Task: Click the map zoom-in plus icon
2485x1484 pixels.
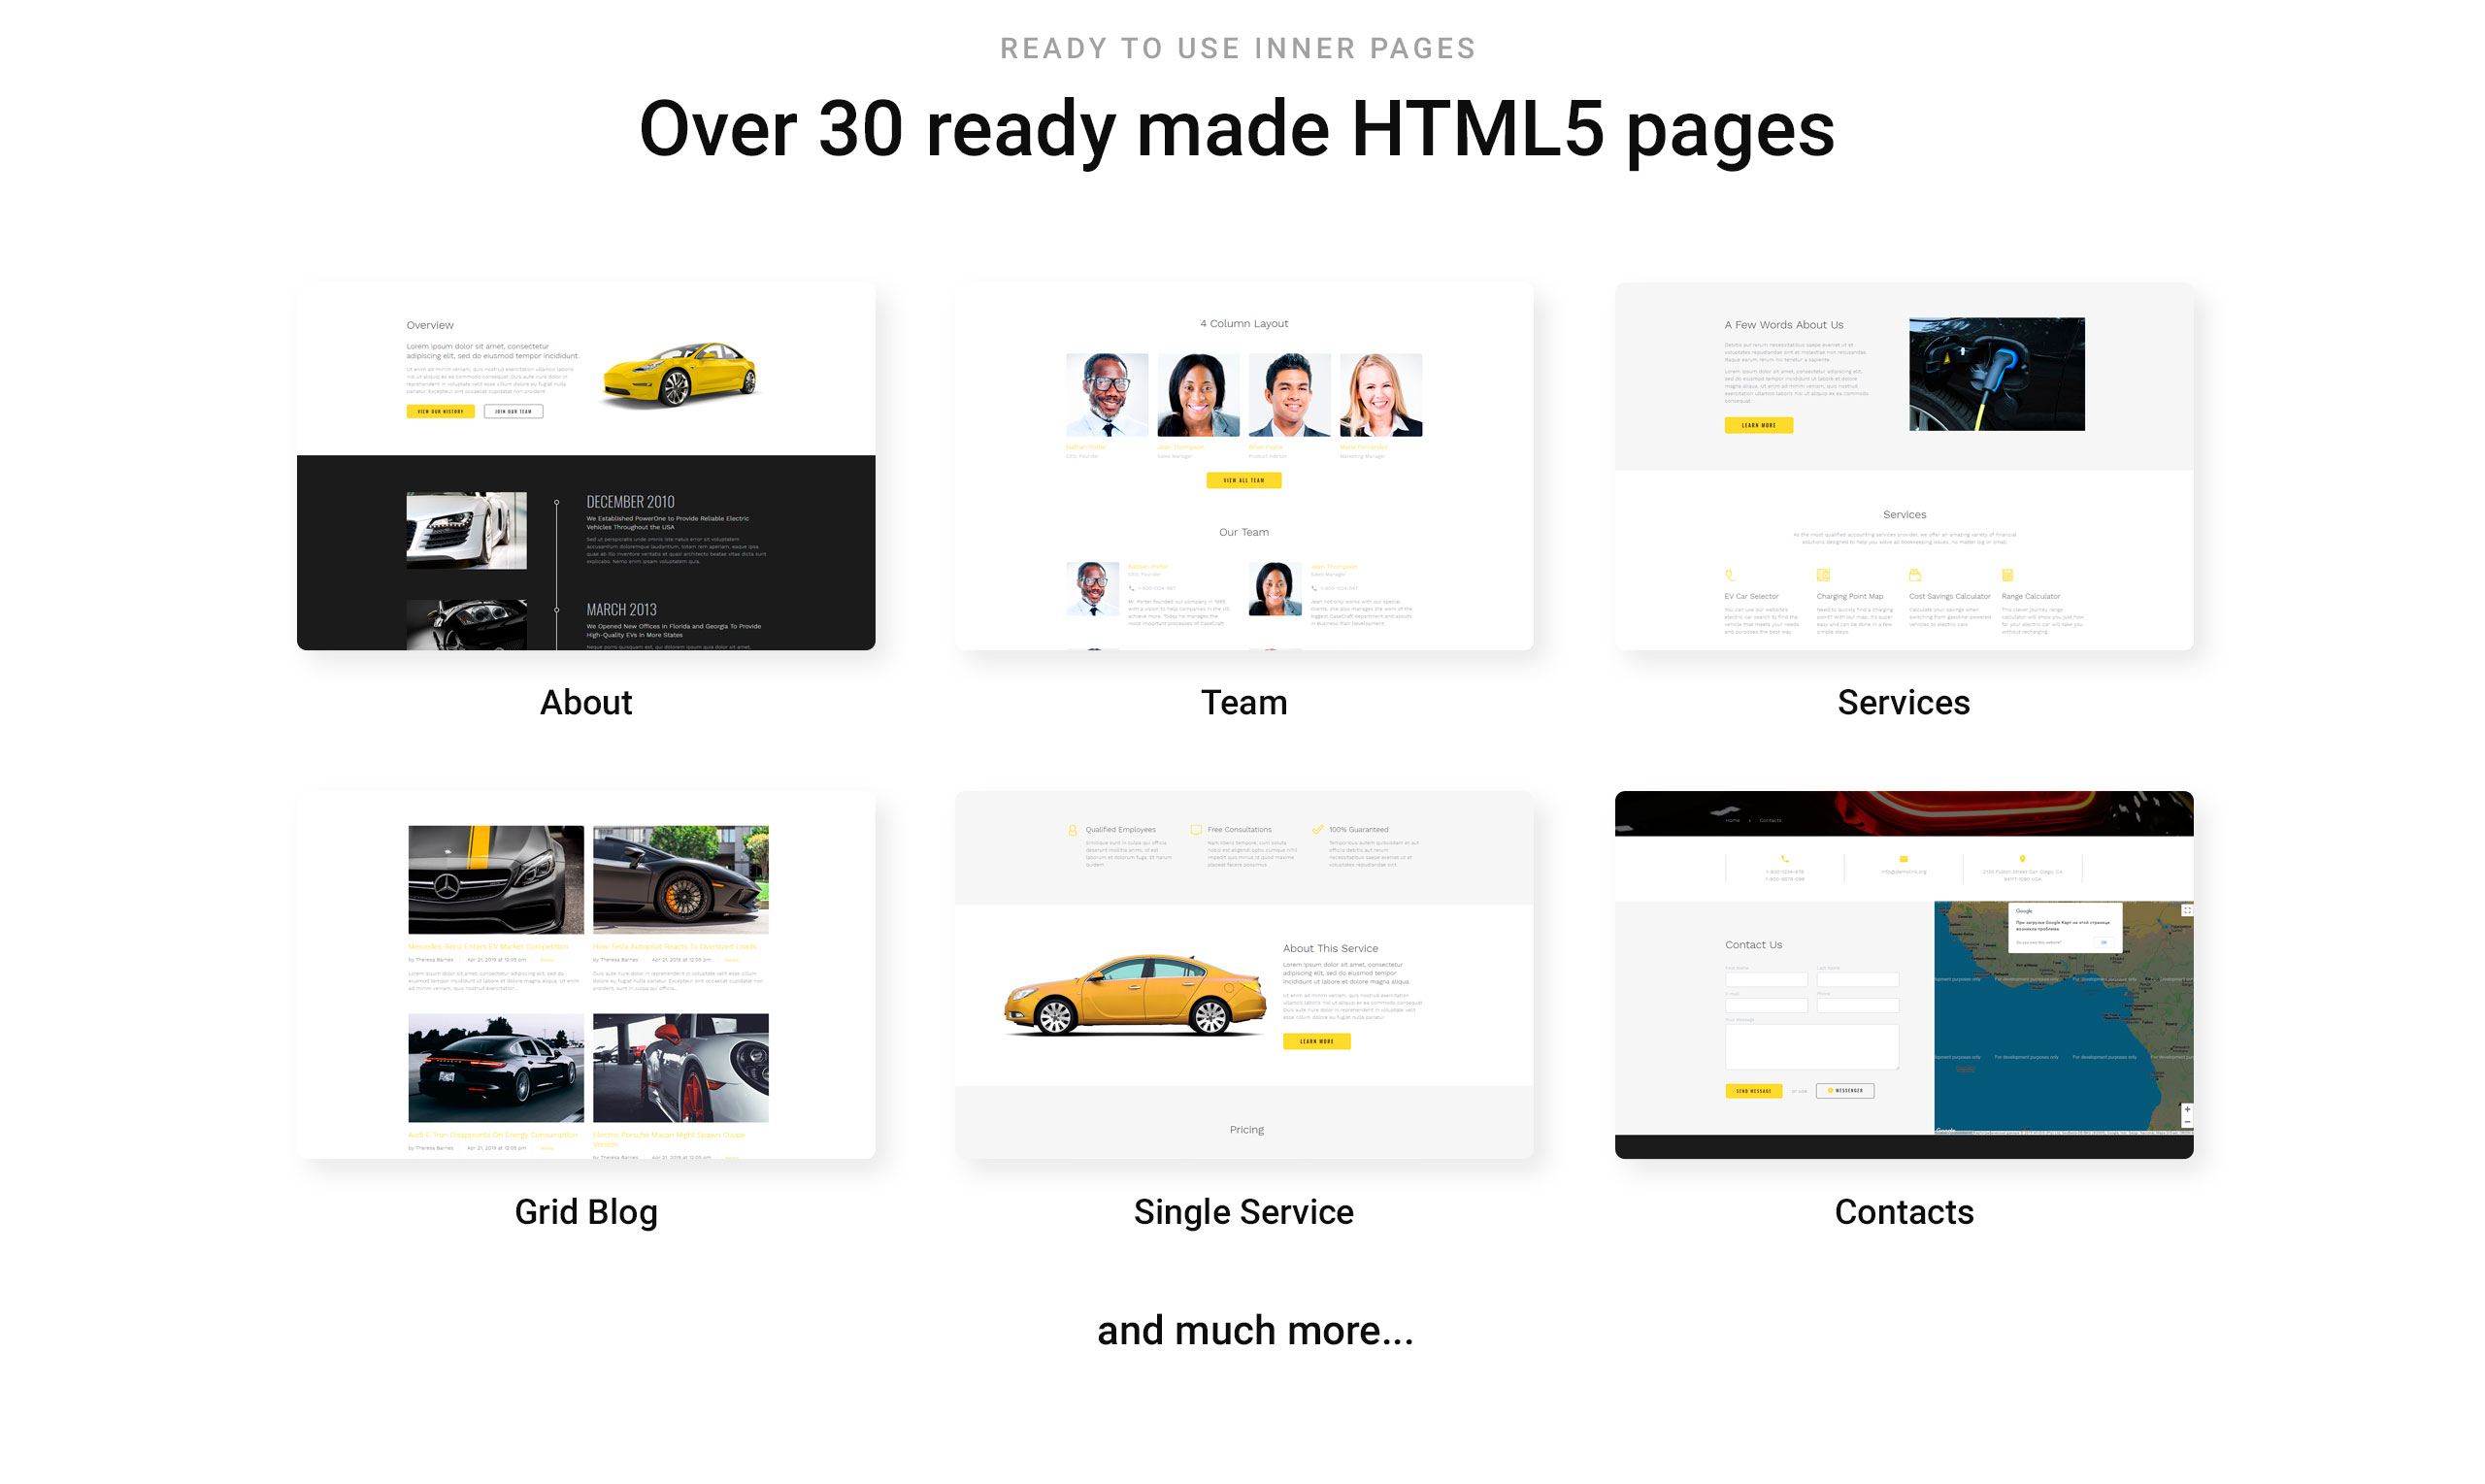Action: coord(2187,1110)
